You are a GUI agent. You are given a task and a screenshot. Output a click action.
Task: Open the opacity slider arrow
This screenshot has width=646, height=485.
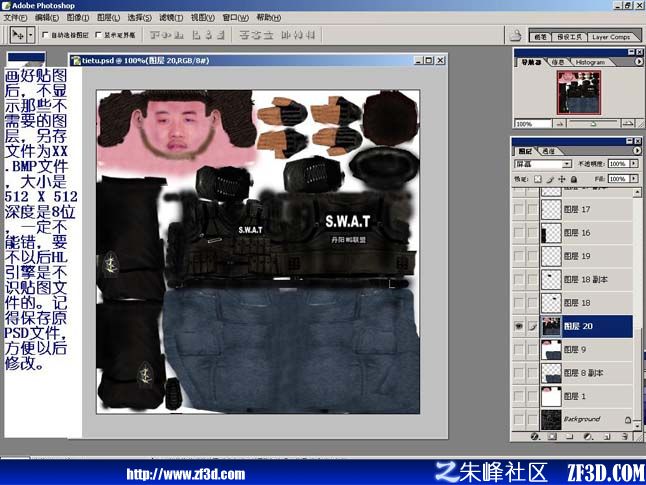point(634,164)
